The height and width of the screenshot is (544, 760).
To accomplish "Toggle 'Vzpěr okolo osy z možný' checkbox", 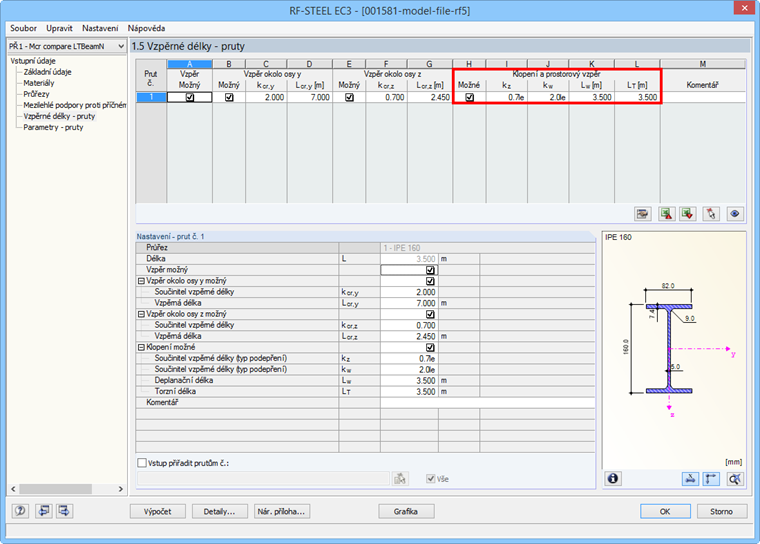I will click(x=430, y=314).
